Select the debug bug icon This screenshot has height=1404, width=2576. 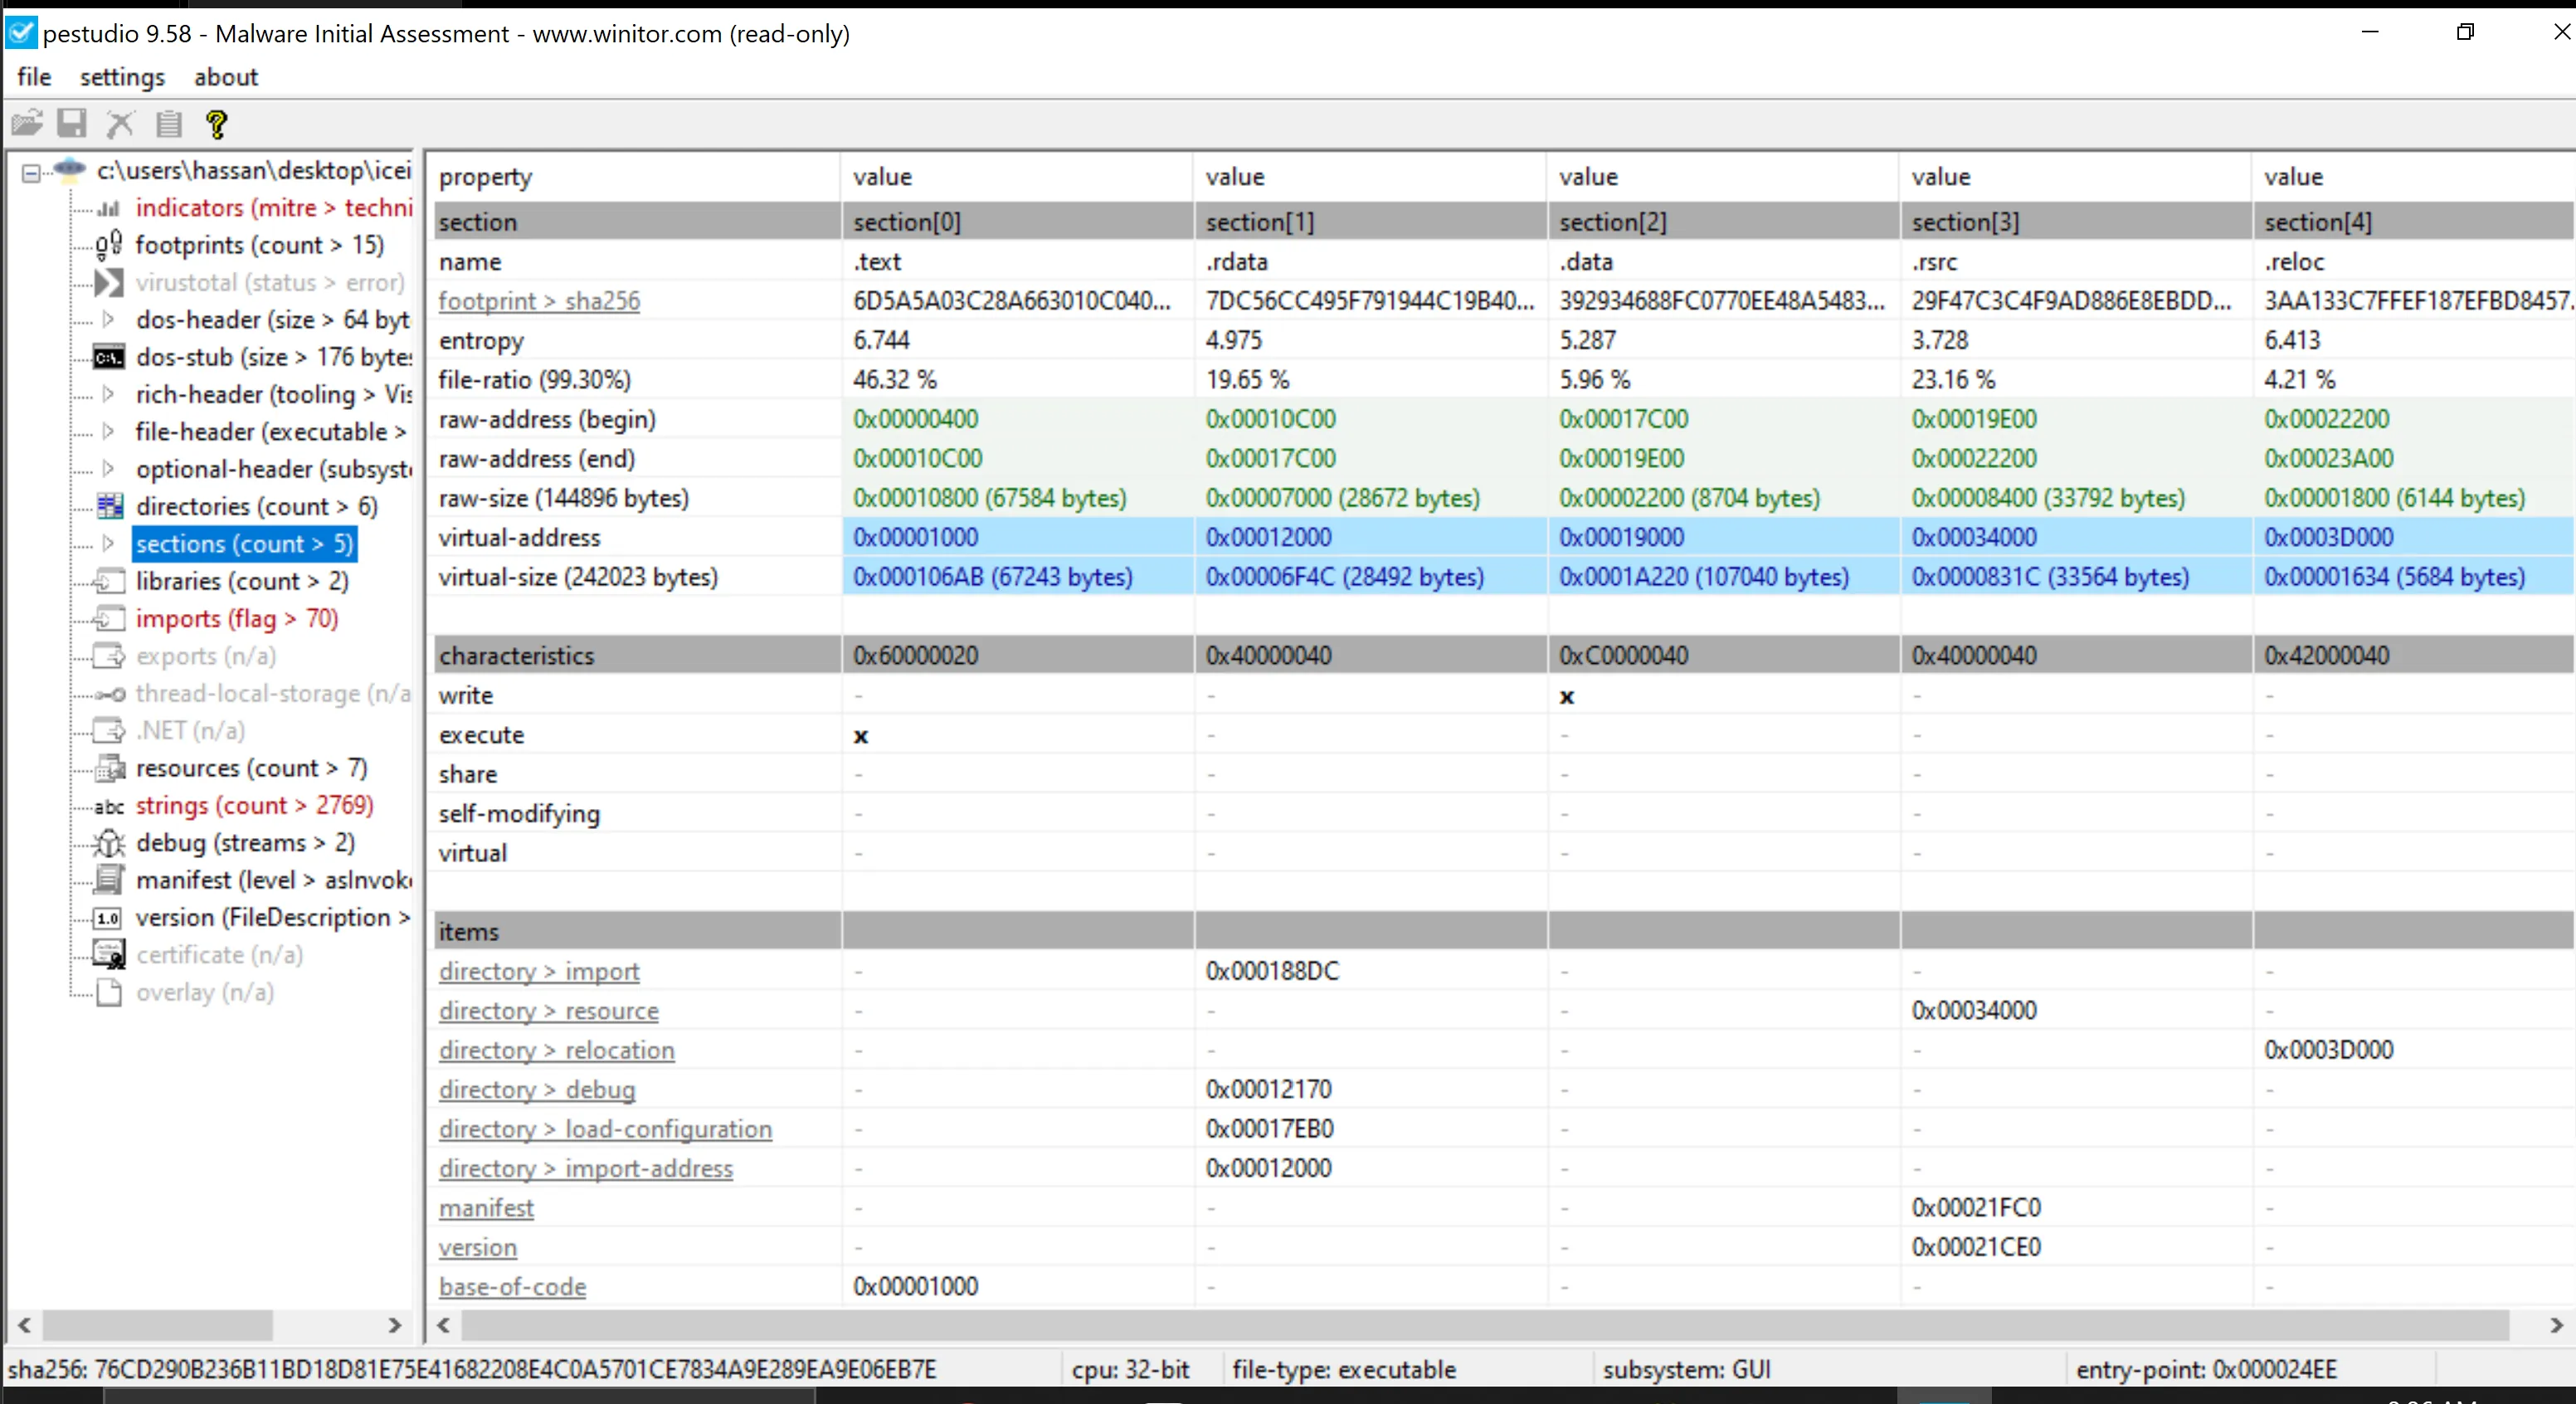pos(109,843)
